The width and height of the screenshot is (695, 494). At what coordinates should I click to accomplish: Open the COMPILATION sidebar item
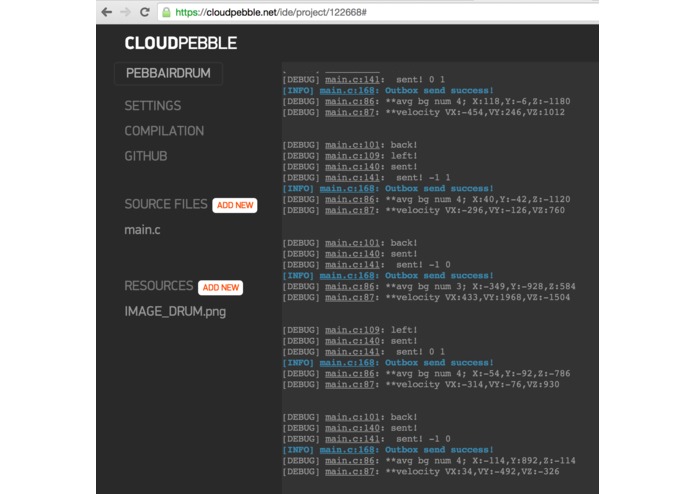[164, 131]
